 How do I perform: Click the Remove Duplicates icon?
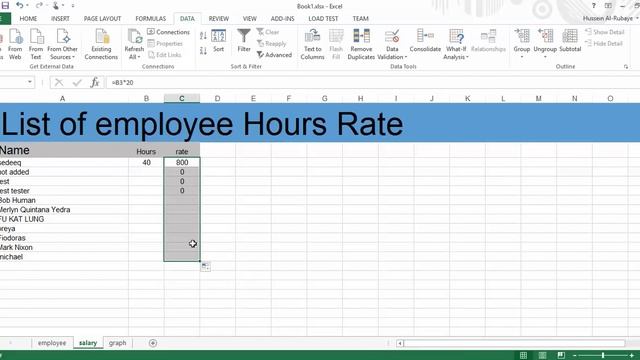tap(361, 44)
